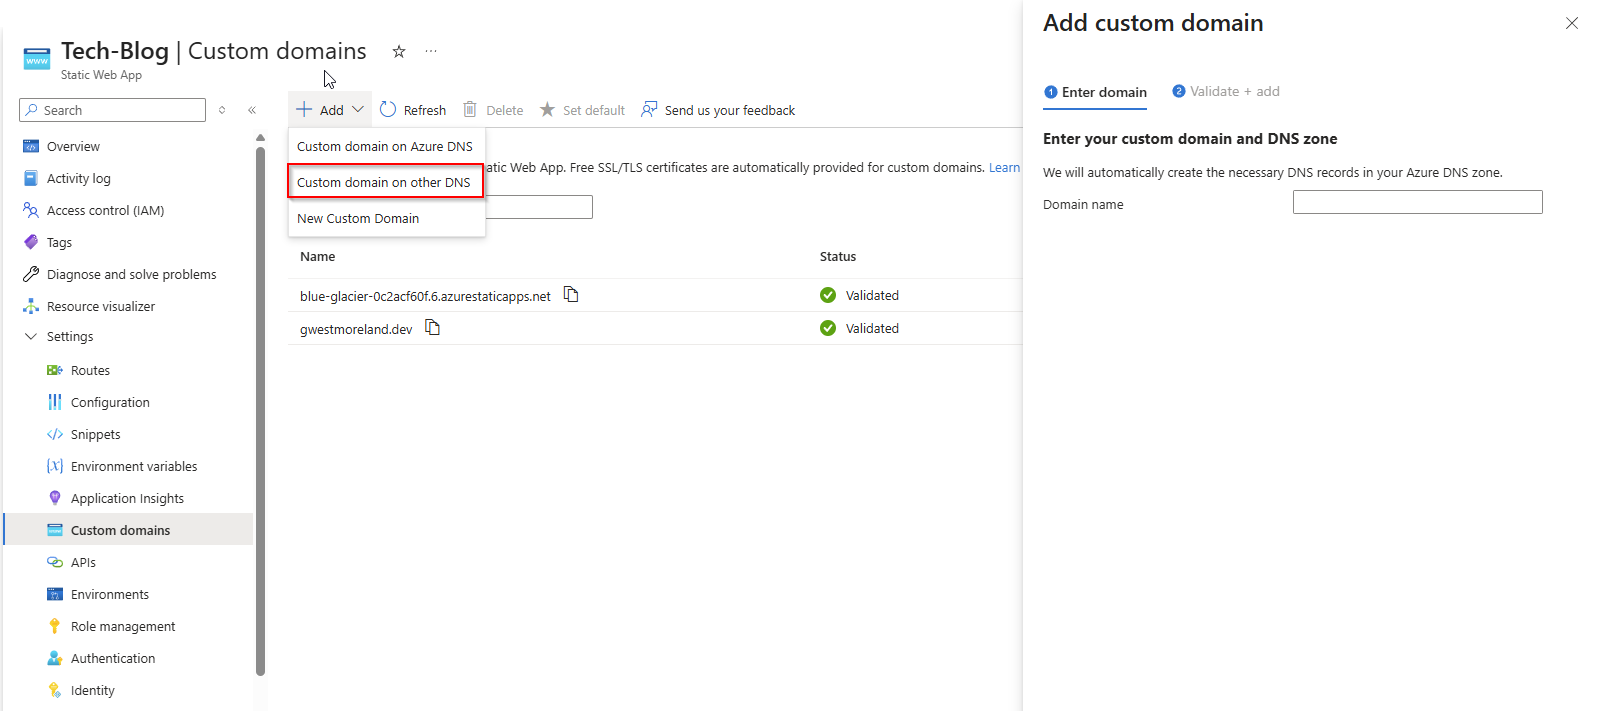Open the Learn more link
The image size is (1608, 711).
coord(1004,168)
